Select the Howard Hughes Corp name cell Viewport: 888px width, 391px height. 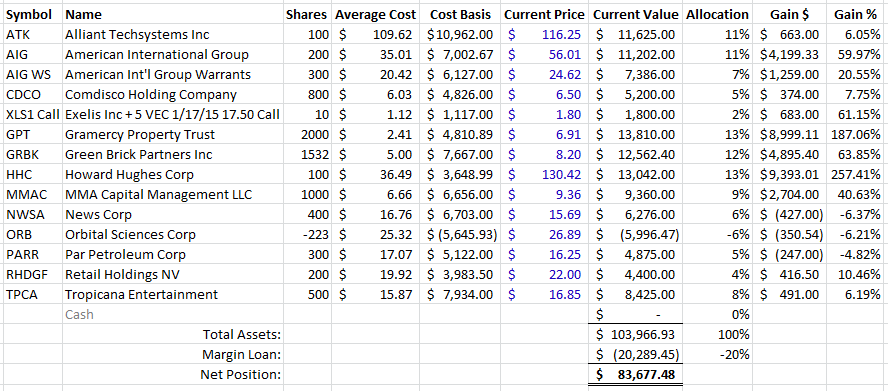(173, 175)
